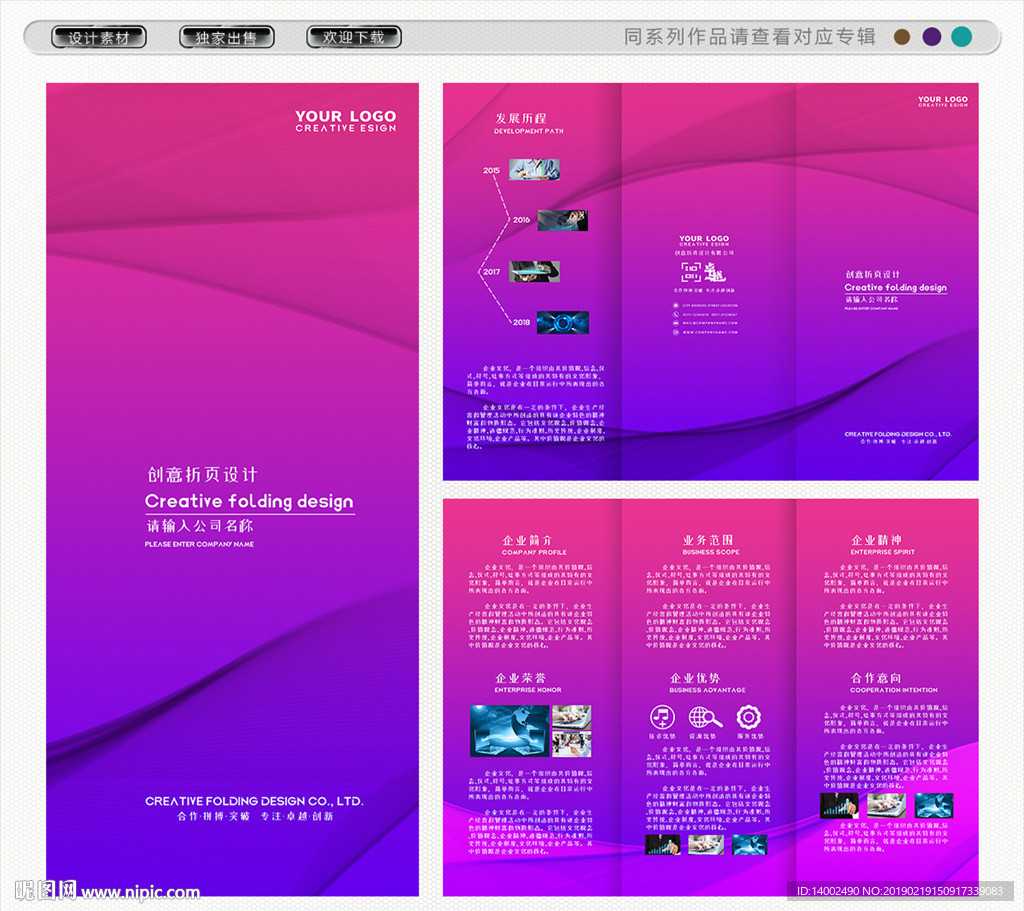The width and height of the screenshot is (1024, 911).
Task: Click the gear flower service icon
Action: [749, 717]
